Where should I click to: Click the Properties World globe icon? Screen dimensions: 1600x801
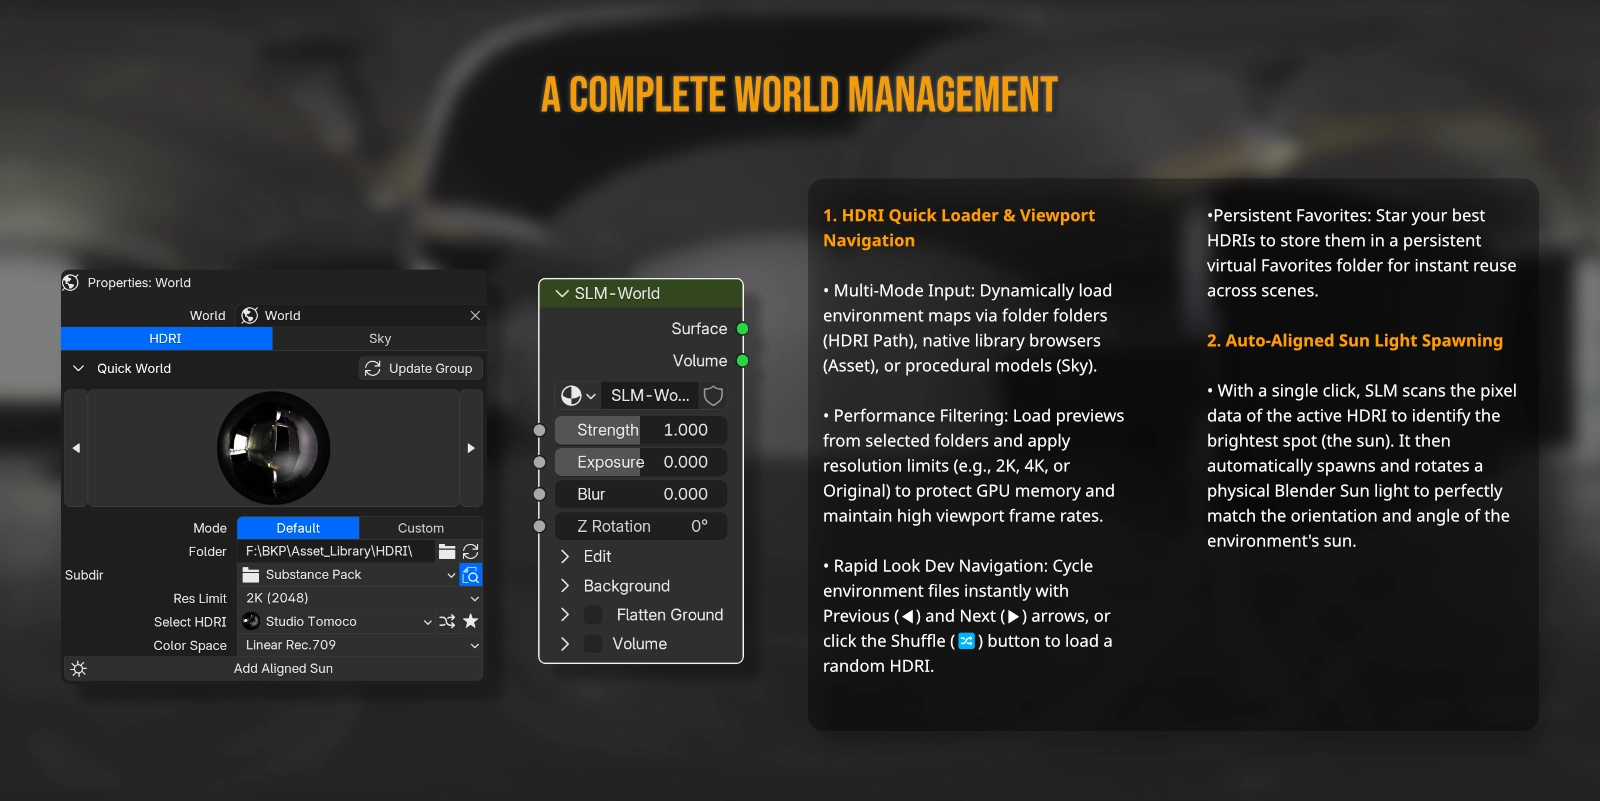click(x=70, y=282)
